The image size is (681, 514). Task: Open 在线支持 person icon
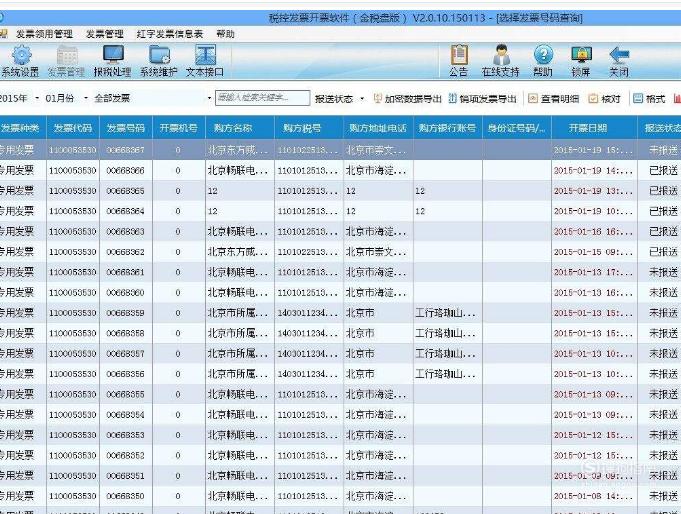click(x=501, y=61)
